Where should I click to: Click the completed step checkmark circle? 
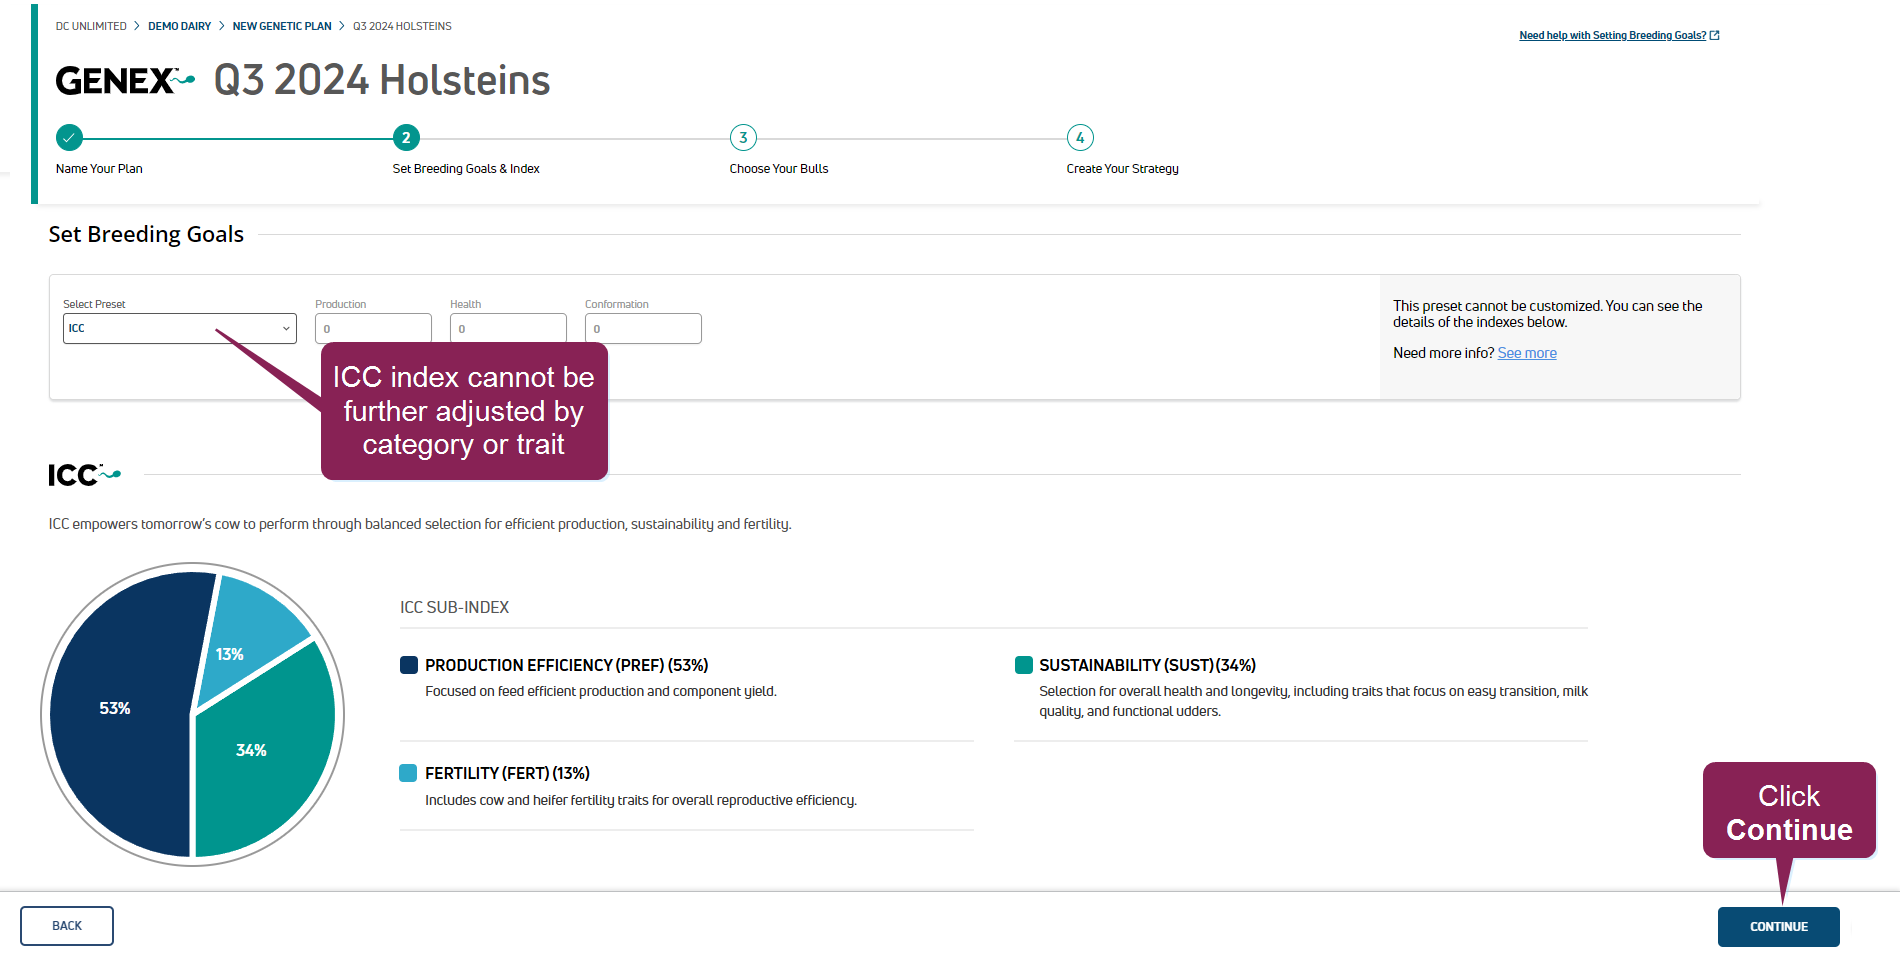coord(69,138)
